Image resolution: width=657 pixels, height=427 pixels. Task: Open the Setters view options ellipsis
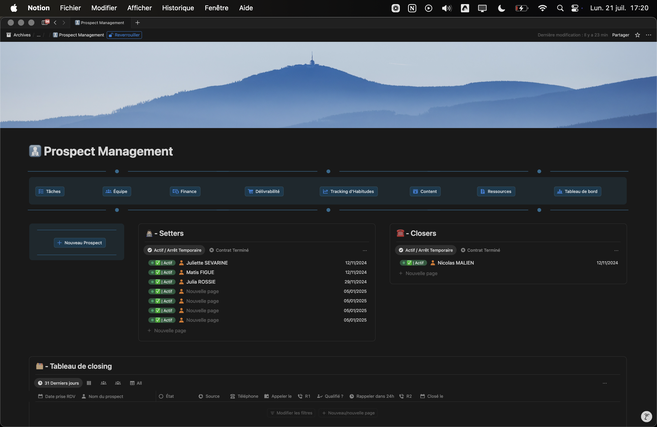click(x=365, y=250)
